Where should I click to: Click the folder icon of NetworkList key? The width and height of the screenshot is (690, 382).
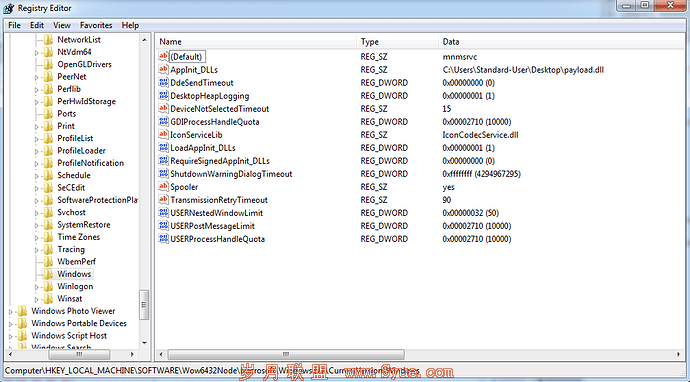click(x=48, y=40)
